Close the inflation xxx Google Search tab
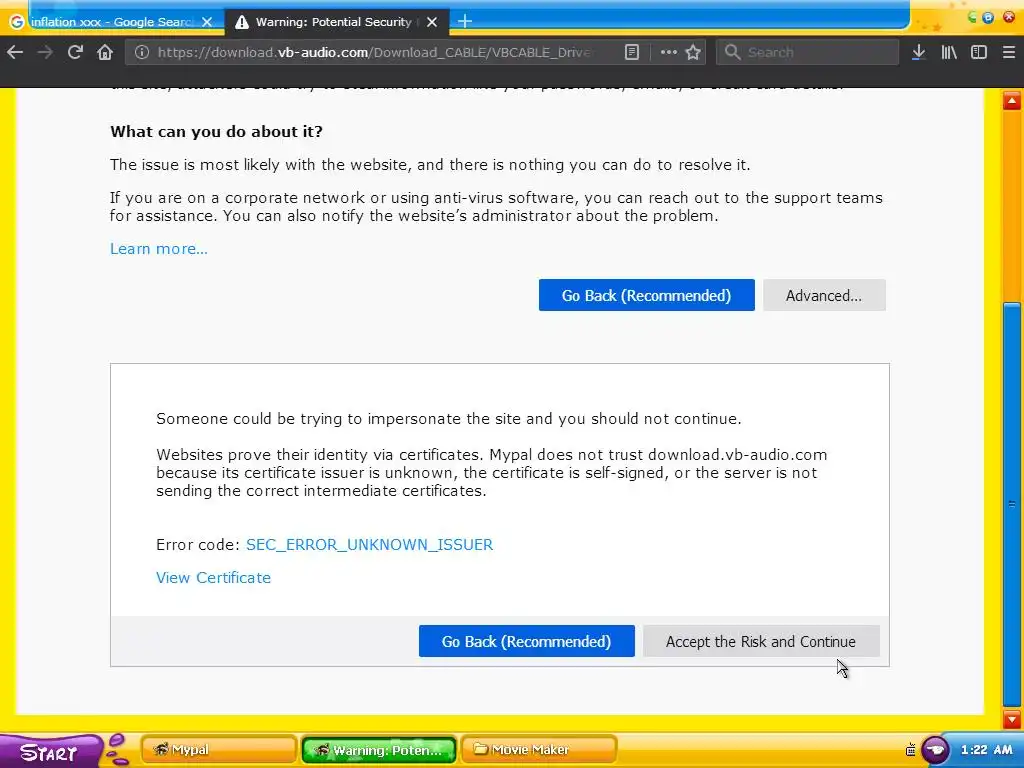 [x=207, y=22]
